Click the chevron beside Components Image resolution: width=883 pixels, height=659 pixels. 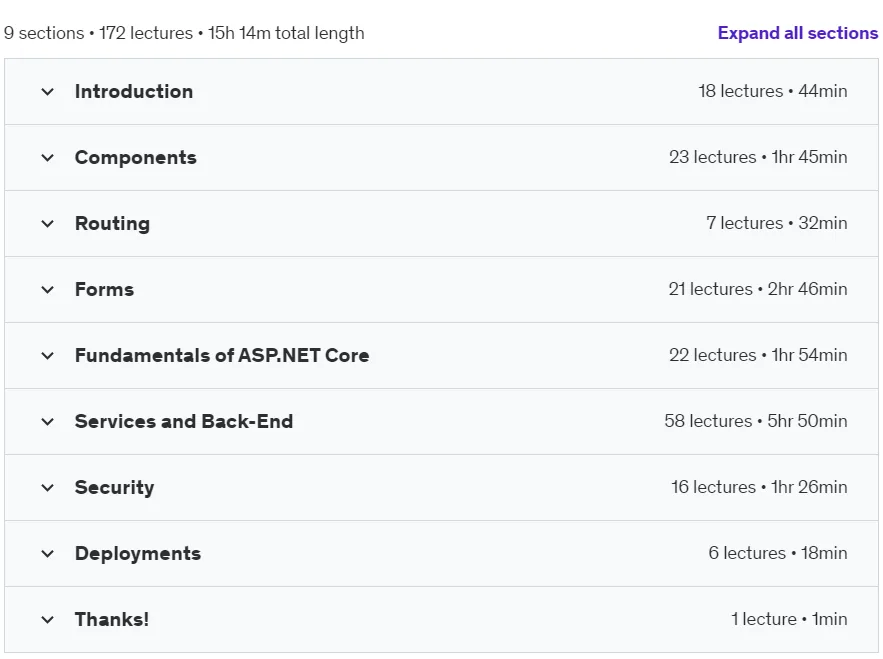click(x=48, y=158)
